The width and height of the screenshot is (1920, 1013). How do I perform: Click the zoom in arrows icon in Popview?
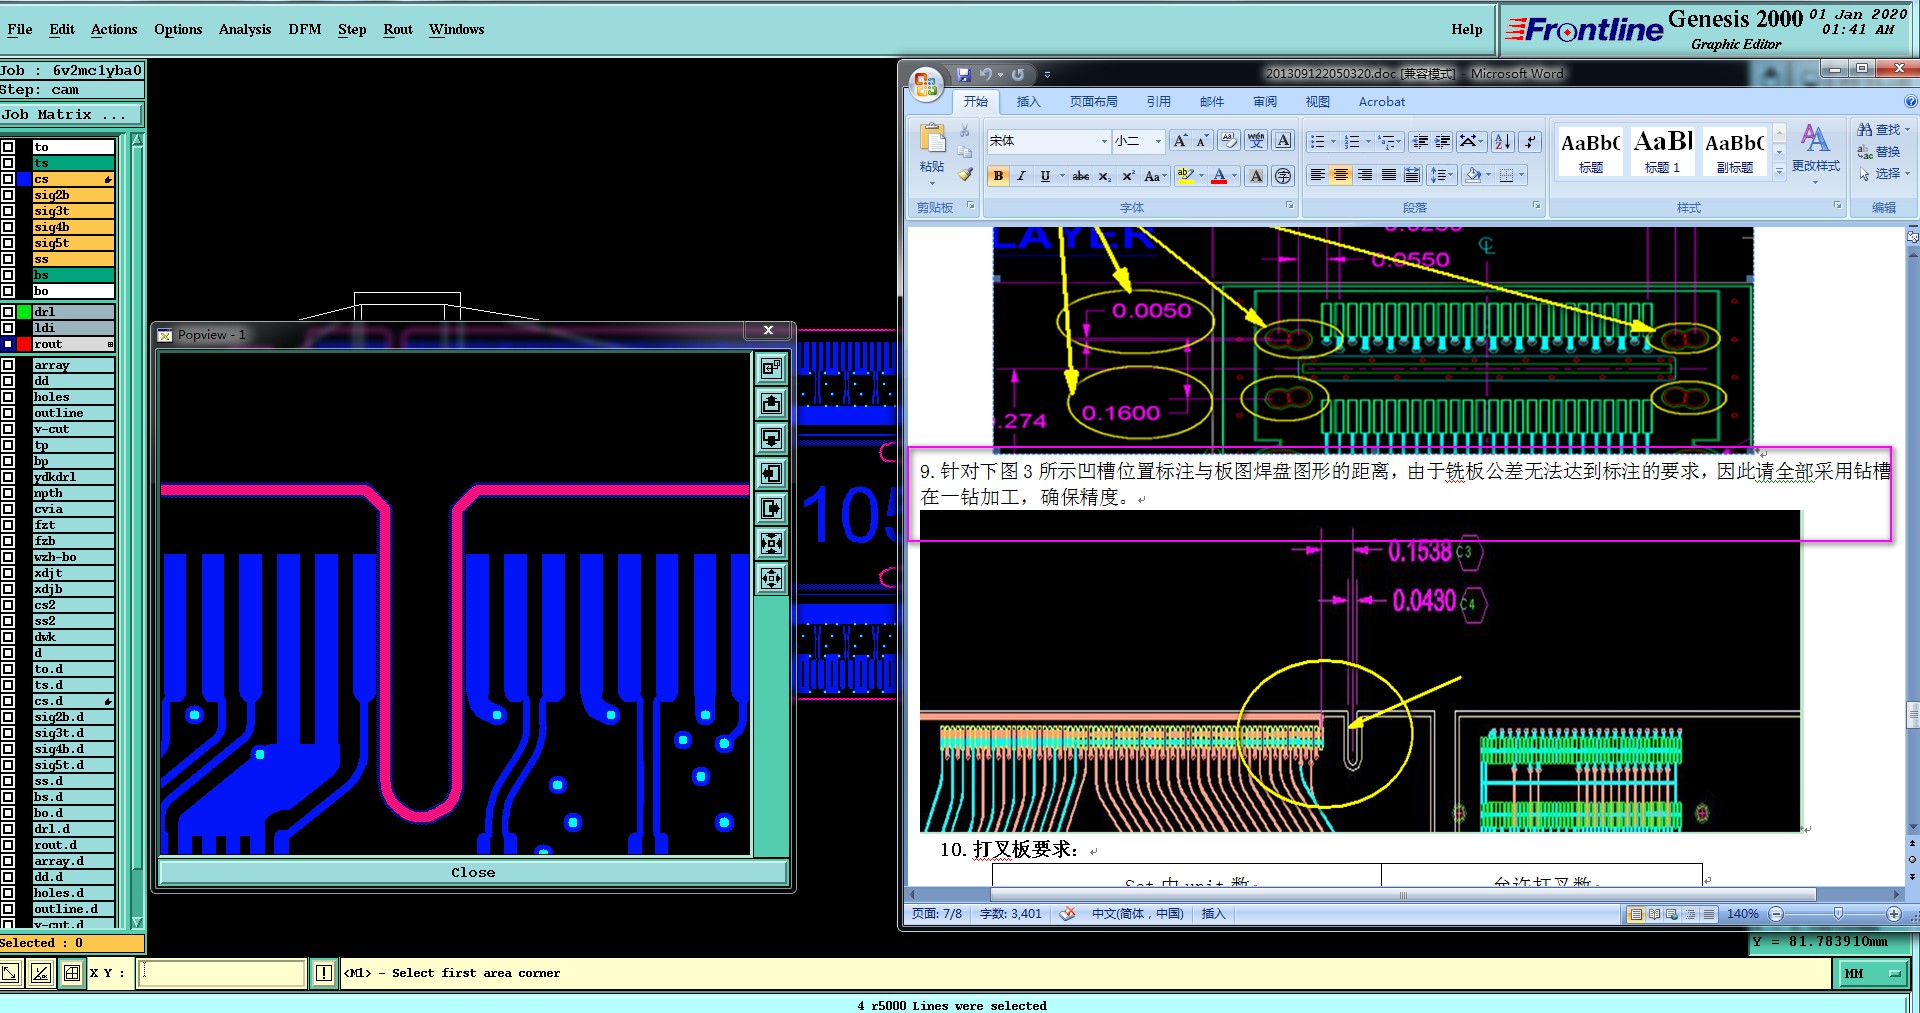[771, 544]
